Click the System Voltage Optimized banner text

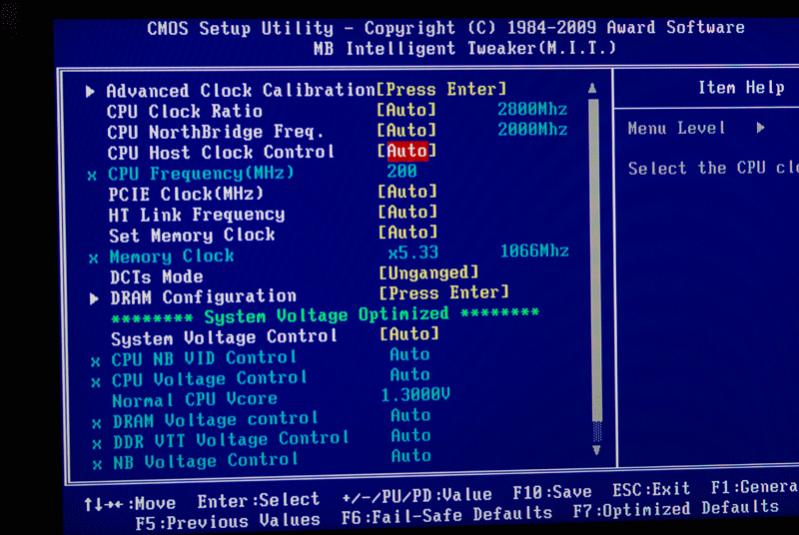(x=326, y=315)
